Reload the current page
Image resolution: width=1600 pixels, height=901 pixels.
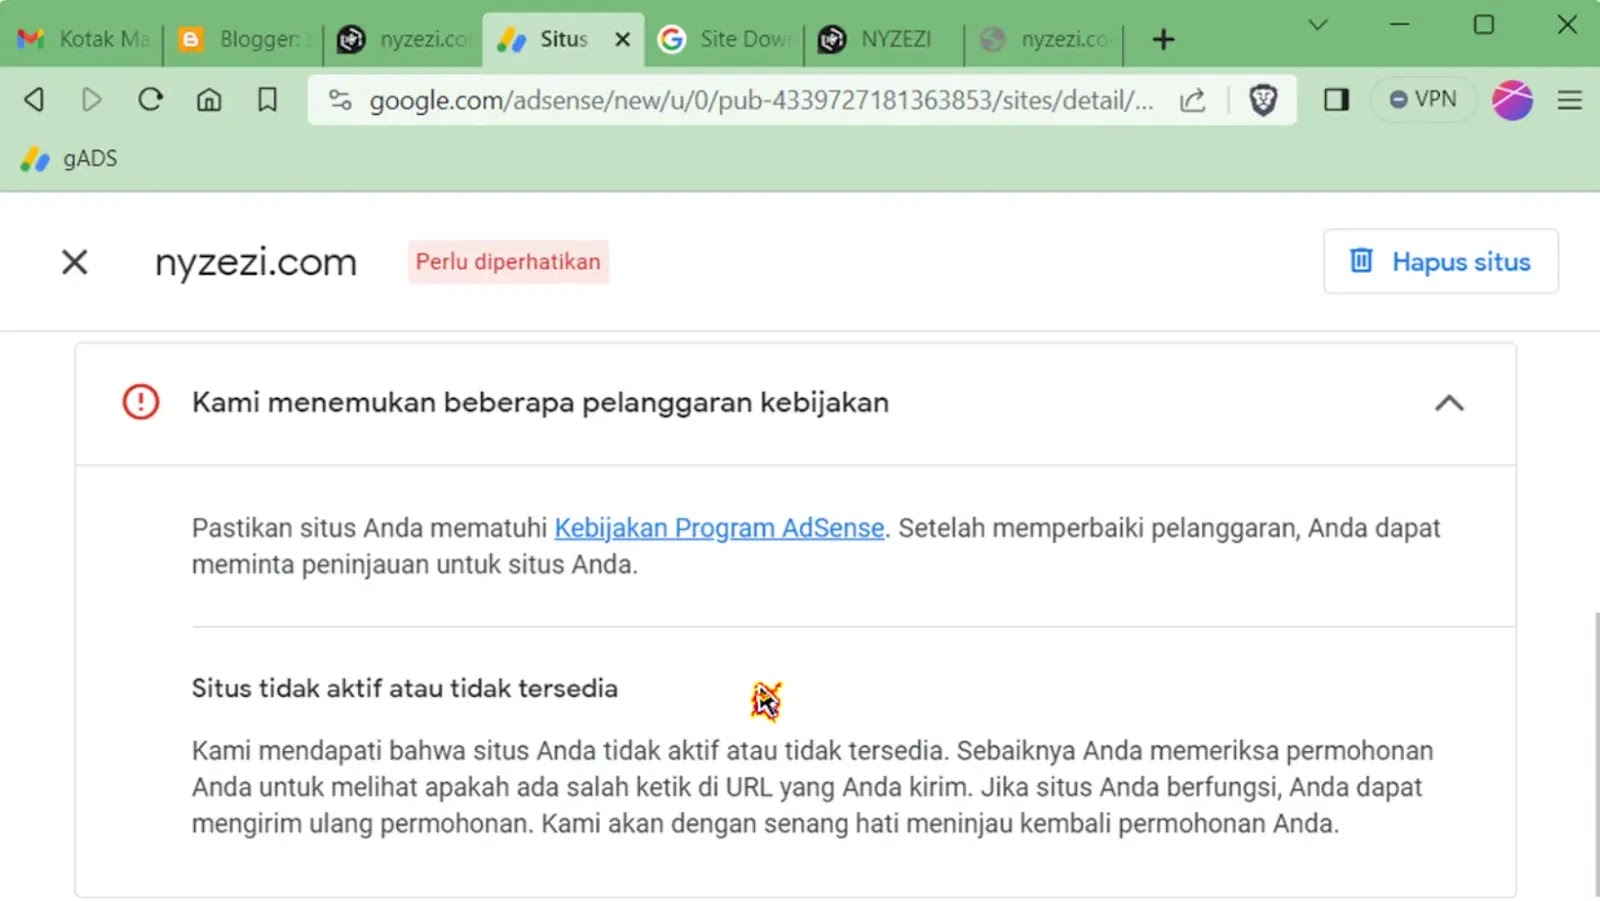(150, 99)
